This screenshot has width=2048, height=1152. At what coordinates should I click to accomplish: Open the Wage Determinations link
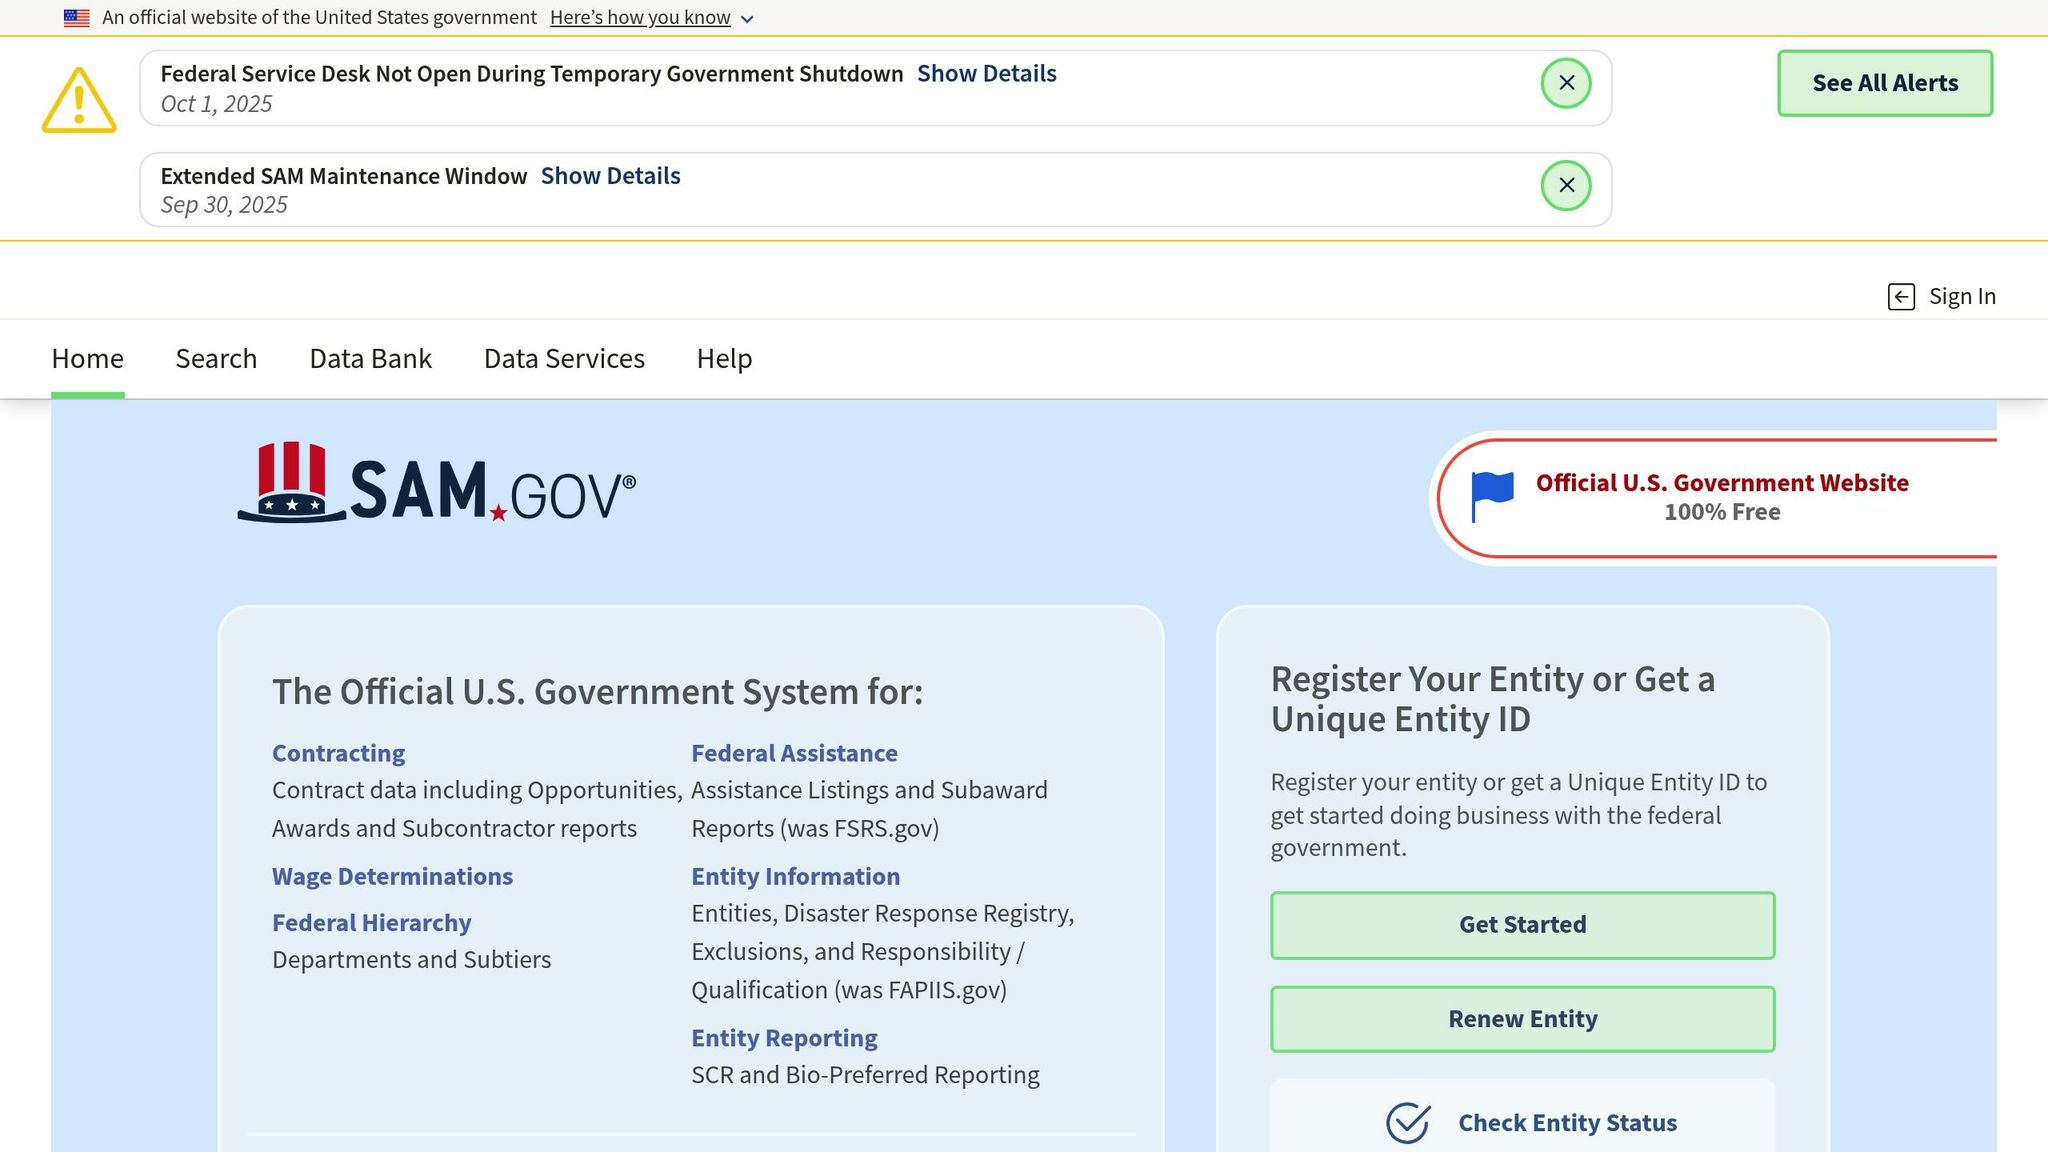[392, 876]
